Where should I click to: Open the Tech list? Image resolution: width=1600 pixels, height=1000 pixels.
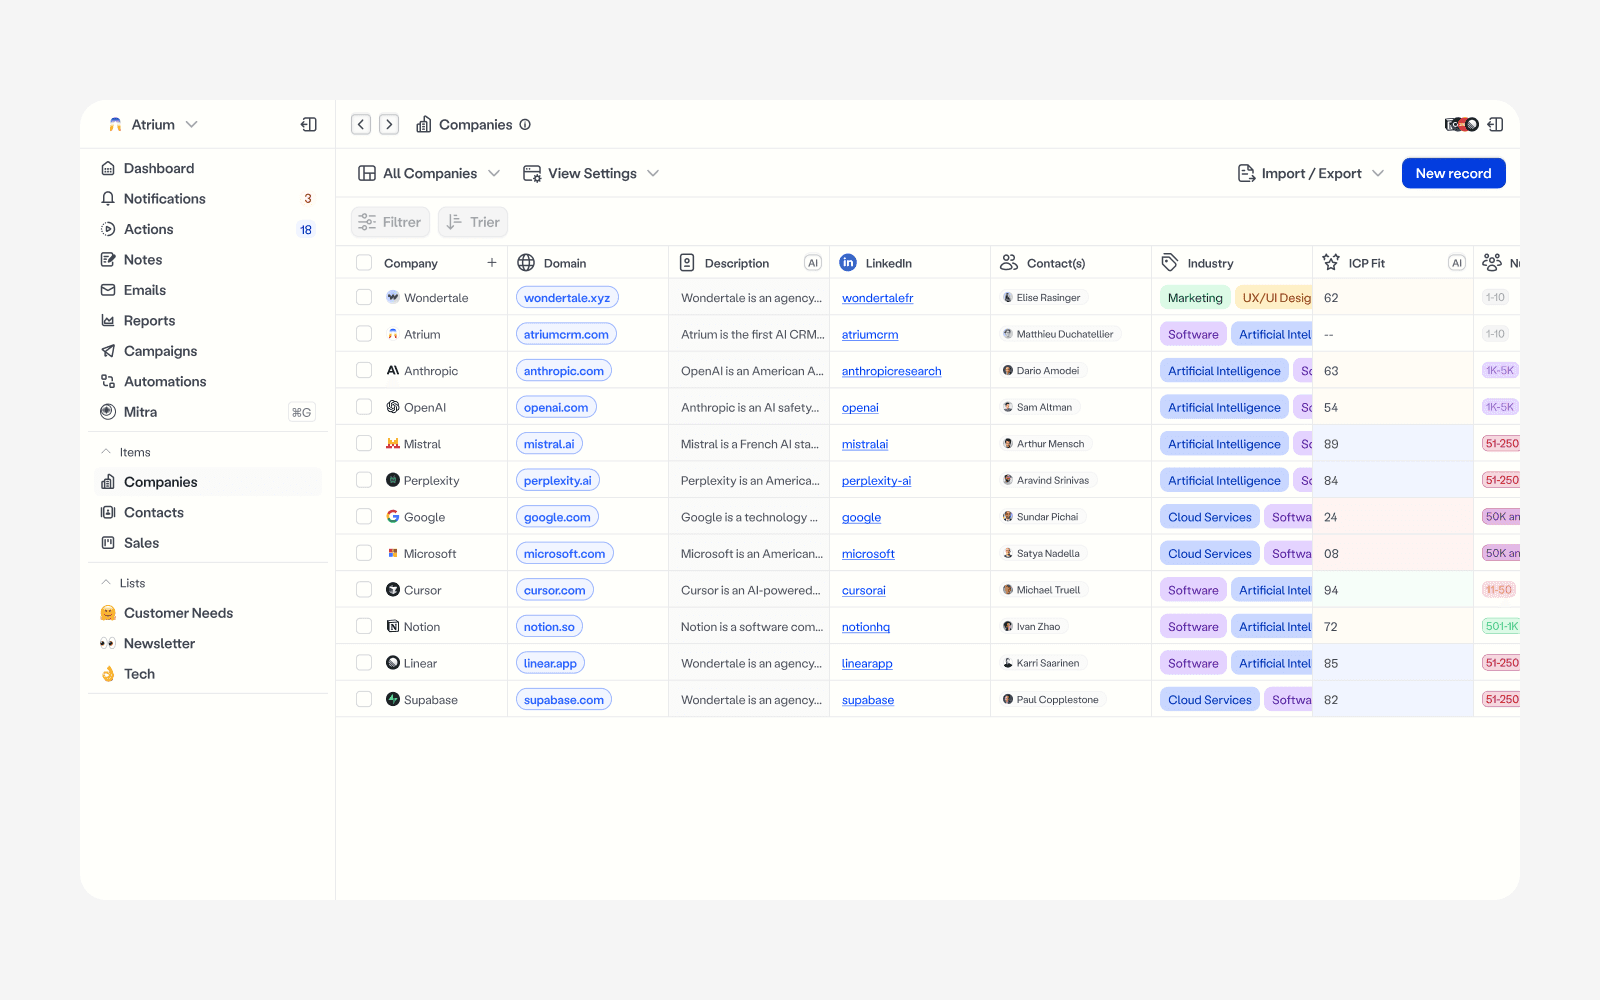click(x=208, y=674)
